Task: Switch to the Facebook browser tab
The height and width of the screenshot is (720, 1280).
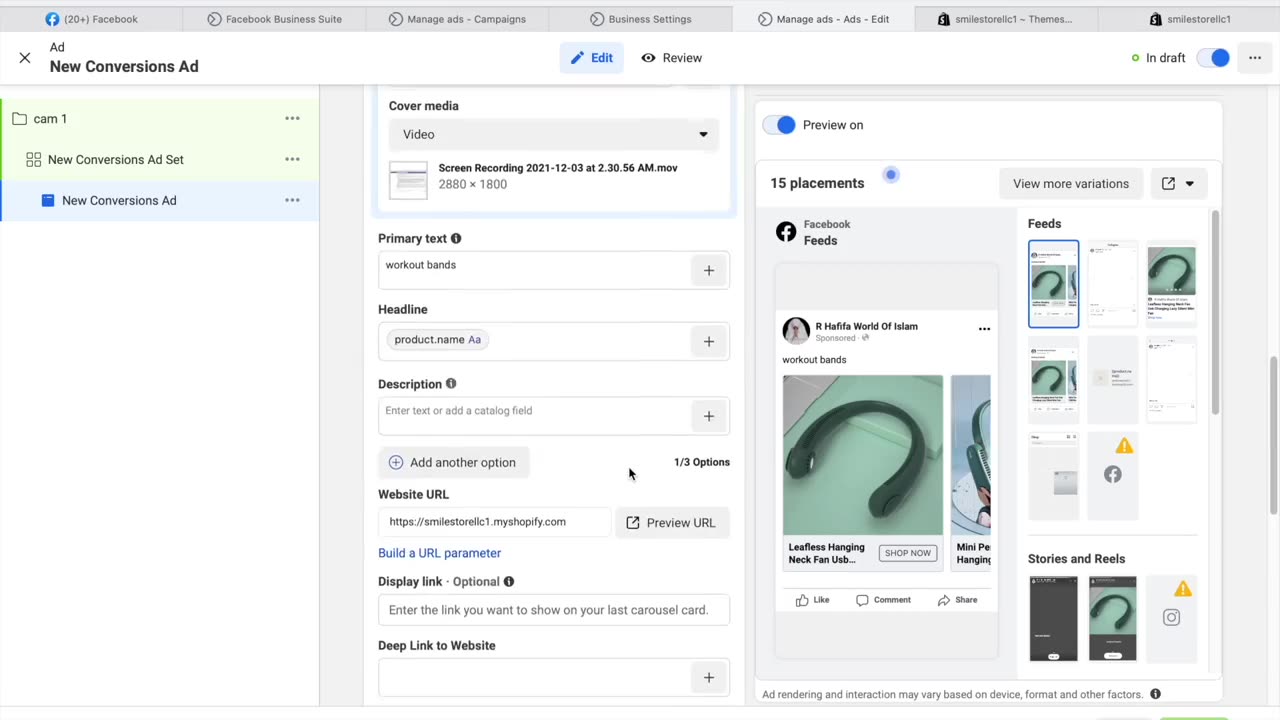Action: [92, 19]
